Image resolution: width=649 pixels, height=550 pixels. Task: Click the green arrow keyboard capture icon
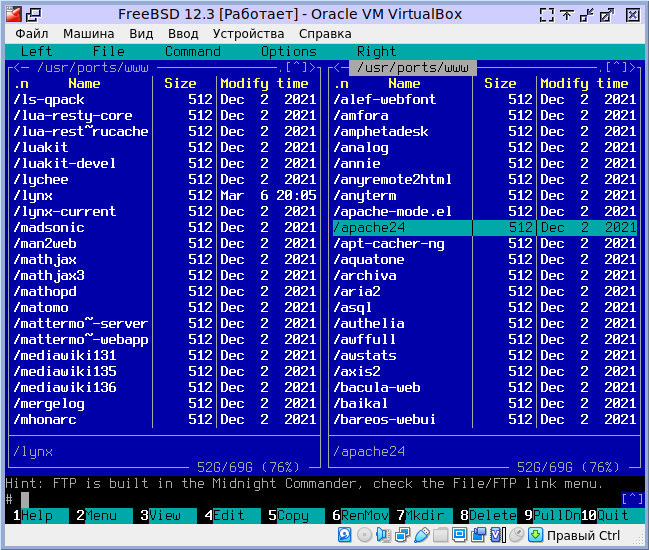(535, 535)
